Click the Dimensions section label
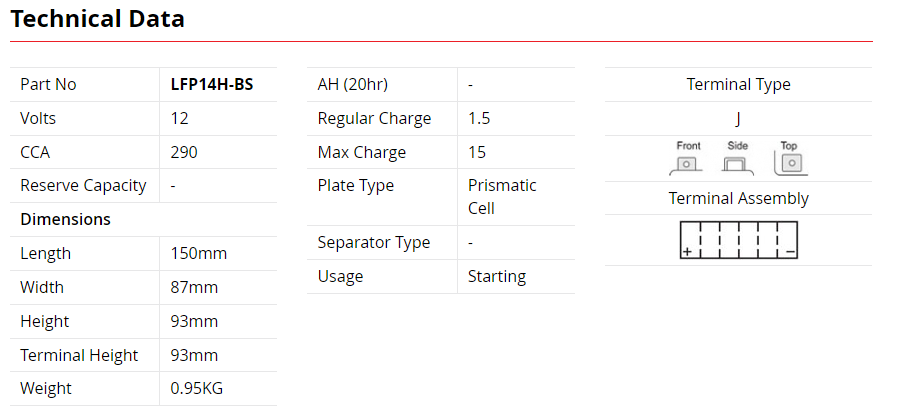 65,219
